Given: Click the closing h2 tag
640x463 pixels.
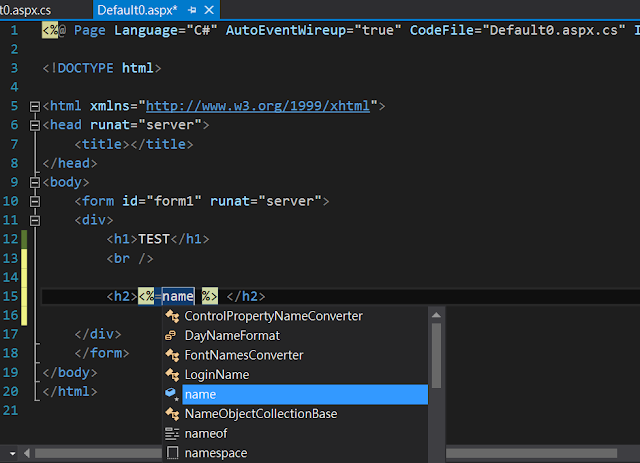Looking at the screenshot, I should pos(246,296).
